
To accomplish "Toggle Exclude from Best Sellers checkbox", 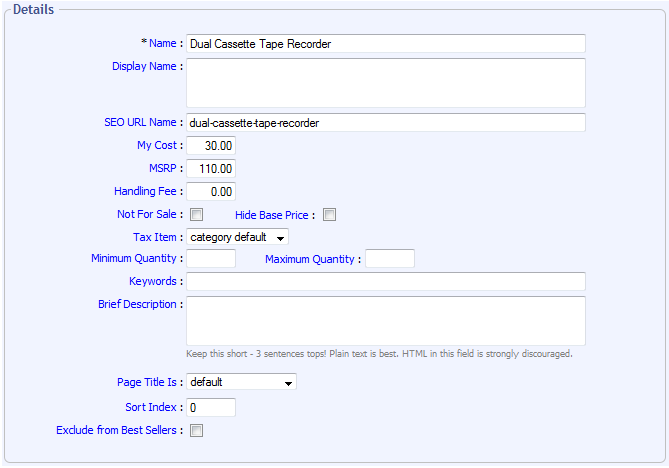I will (197, 431).
